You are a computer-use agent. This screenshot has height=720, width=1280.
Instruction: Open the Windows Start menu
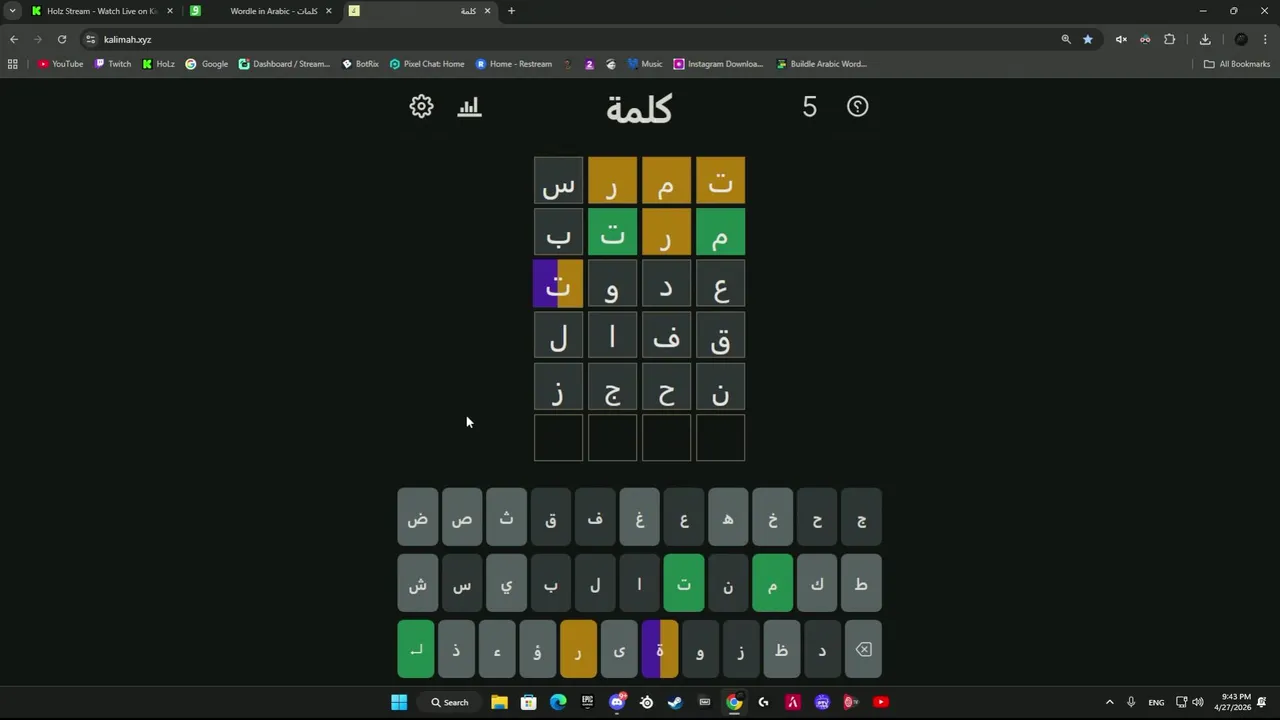[x=399, y=702]
